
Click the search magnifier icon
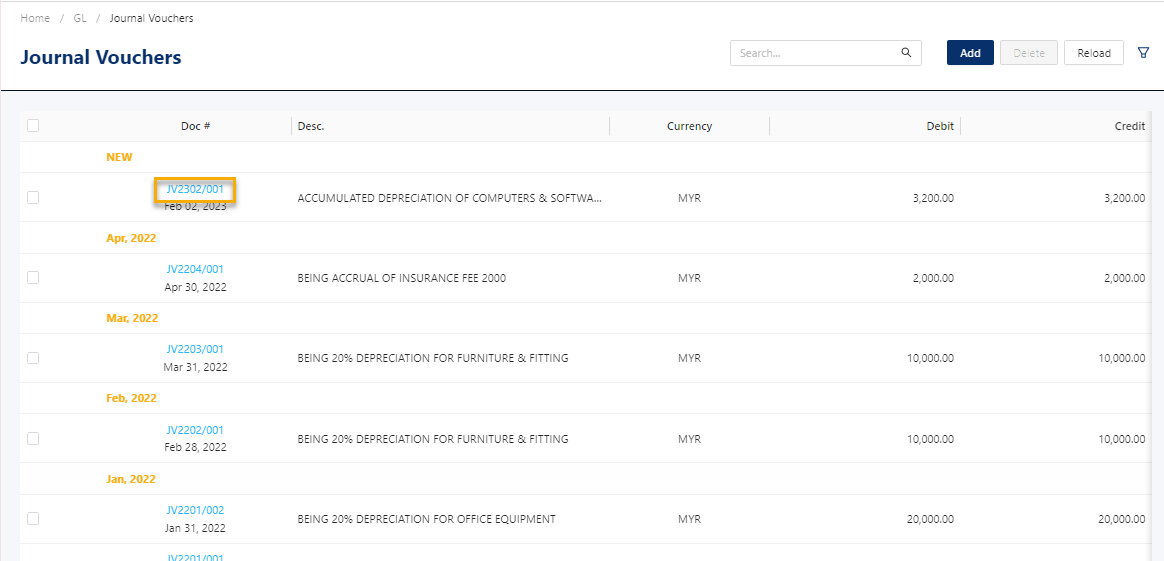(906, 53)
